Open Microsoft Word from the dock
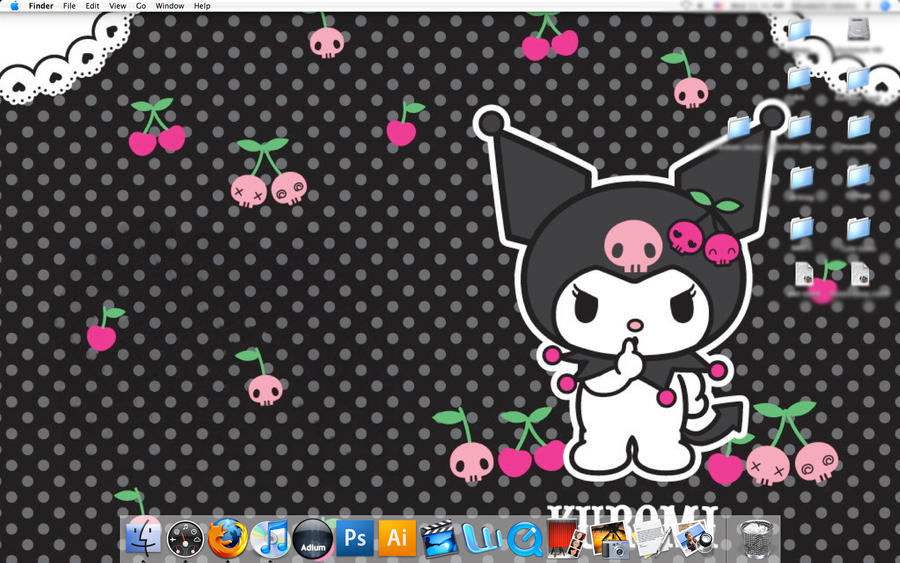Viewport: 900px width, 563px height. click(x=482, y=538)
